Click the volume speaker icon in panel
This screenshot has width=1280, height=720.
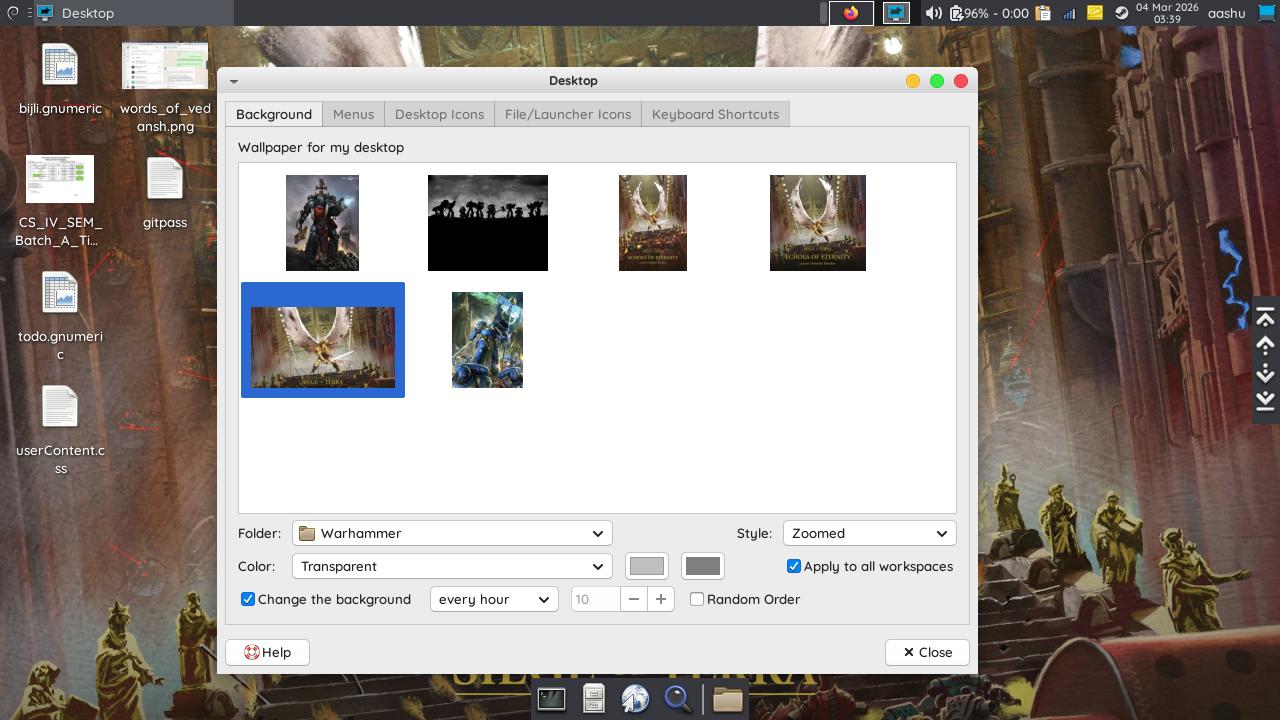point(933,13)
